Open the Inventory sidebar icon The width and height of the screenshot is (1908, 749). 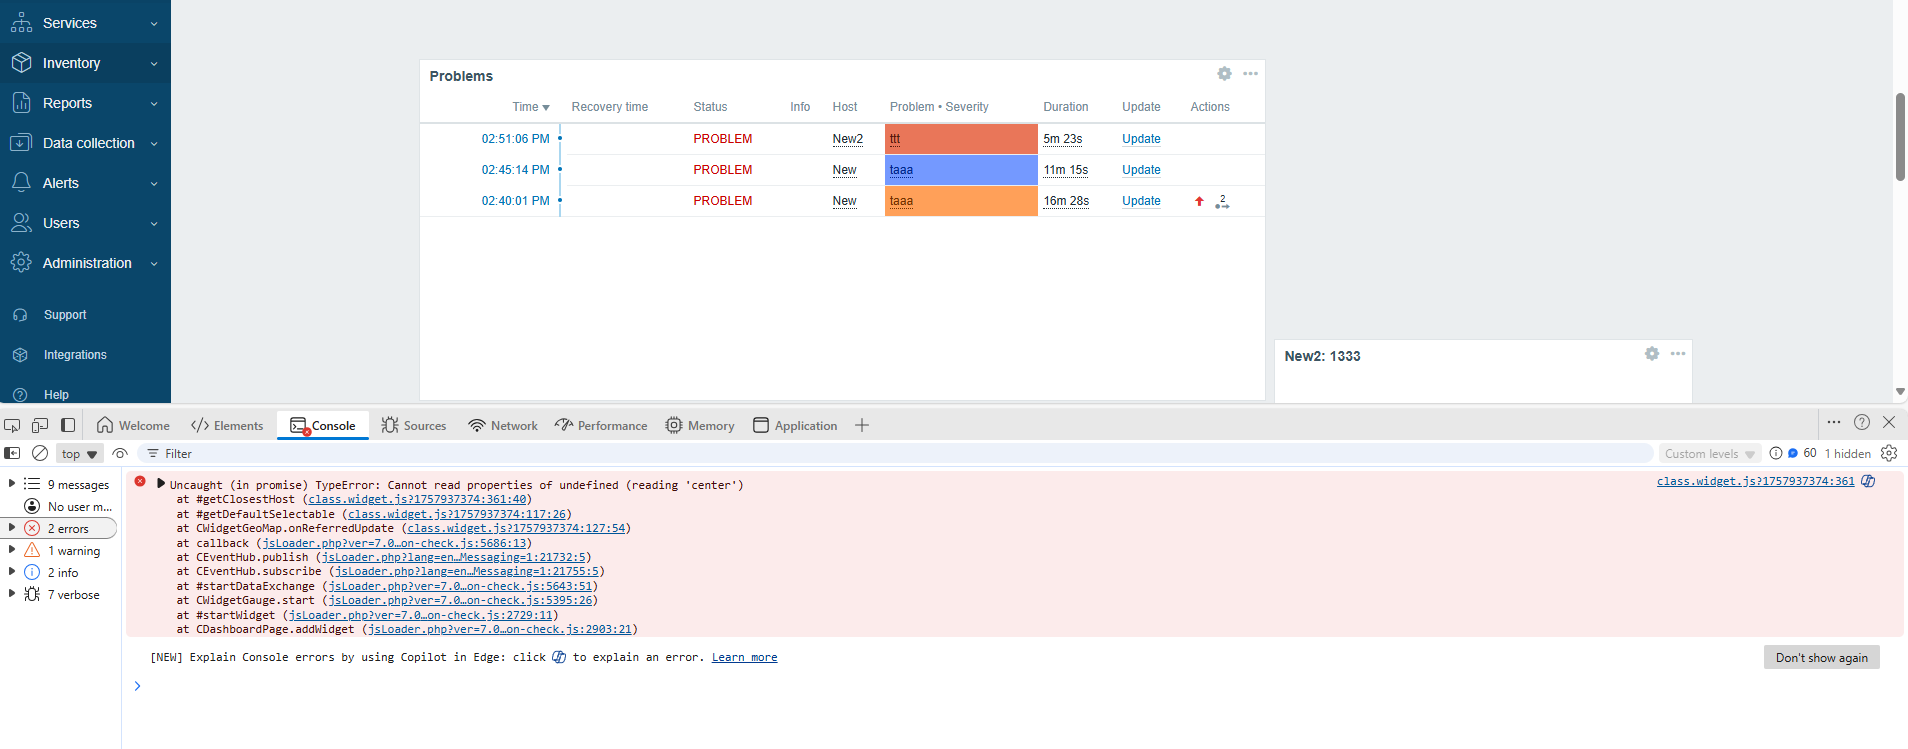21,63
